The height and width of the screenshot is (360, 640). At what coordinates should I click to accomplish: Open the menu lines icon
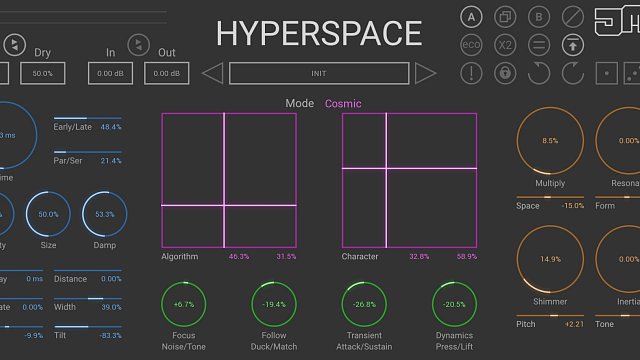539,45
